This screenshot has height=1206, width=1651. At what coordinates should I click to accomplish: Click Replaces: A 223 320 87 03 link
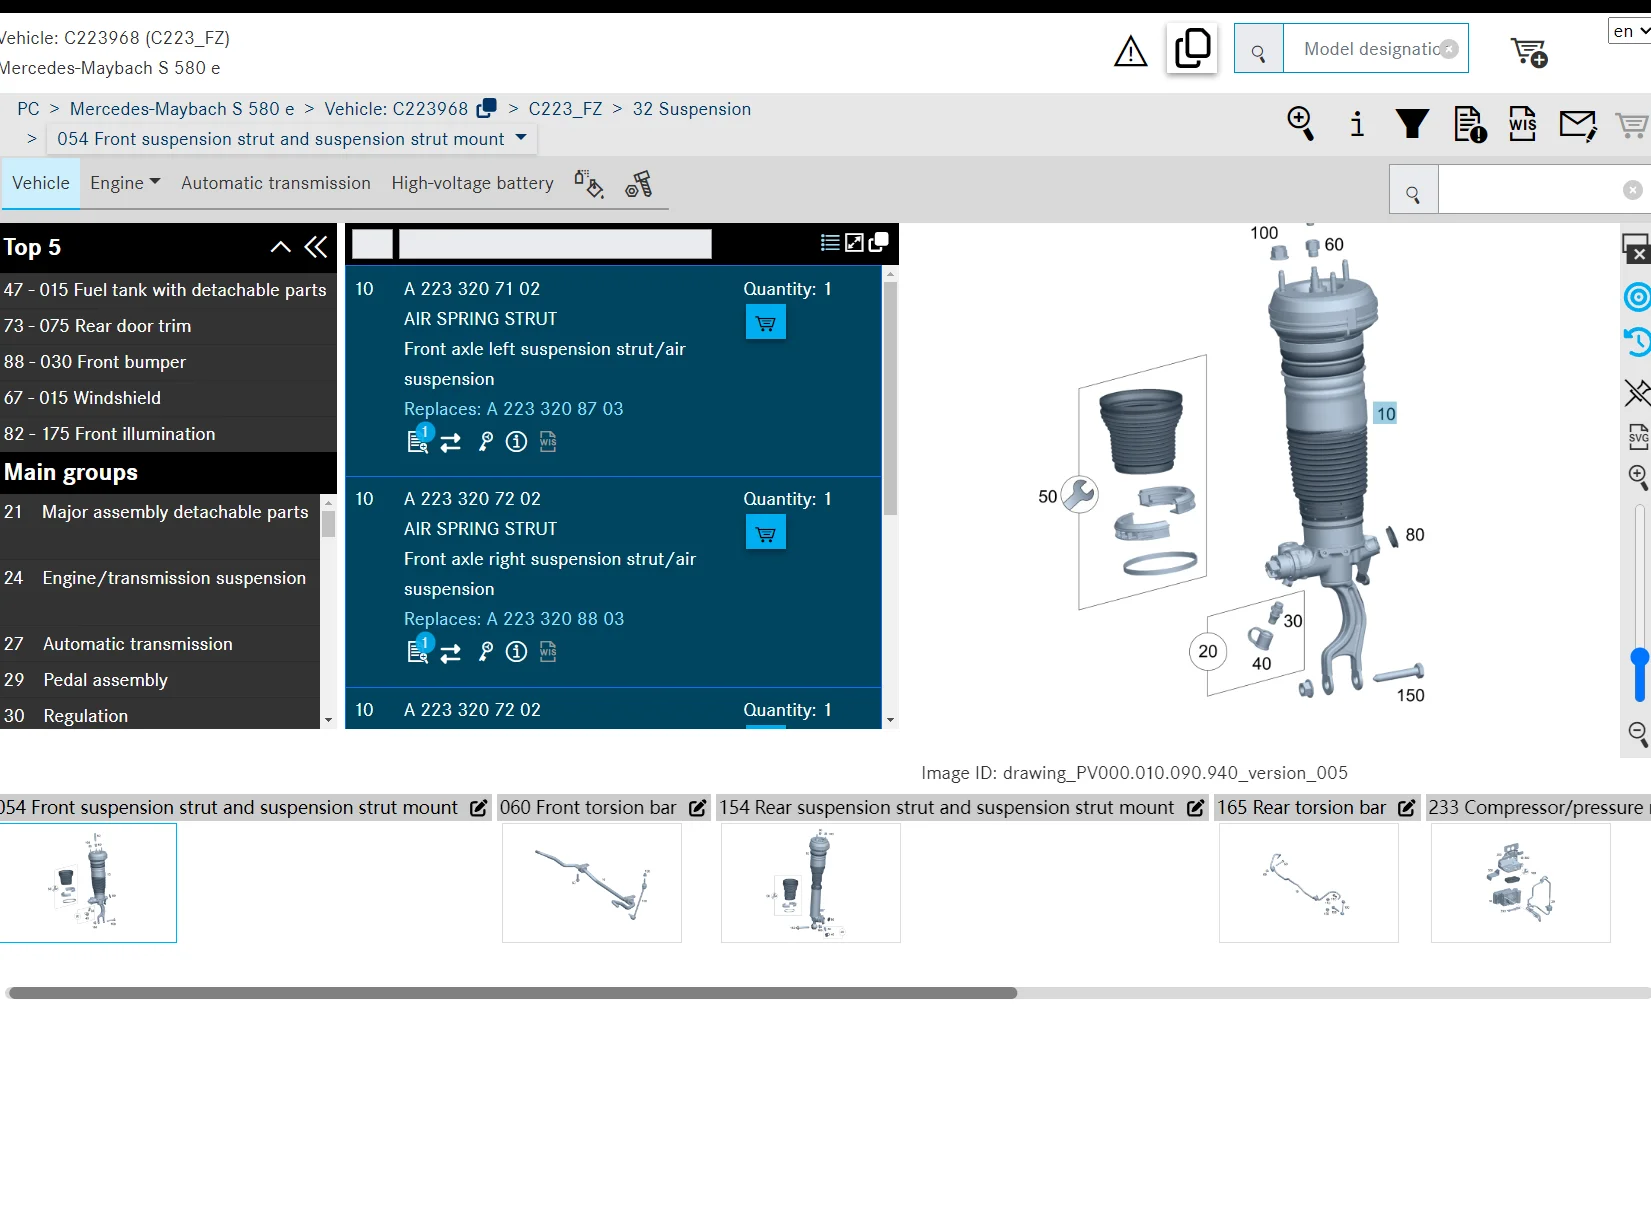[513, 409]
